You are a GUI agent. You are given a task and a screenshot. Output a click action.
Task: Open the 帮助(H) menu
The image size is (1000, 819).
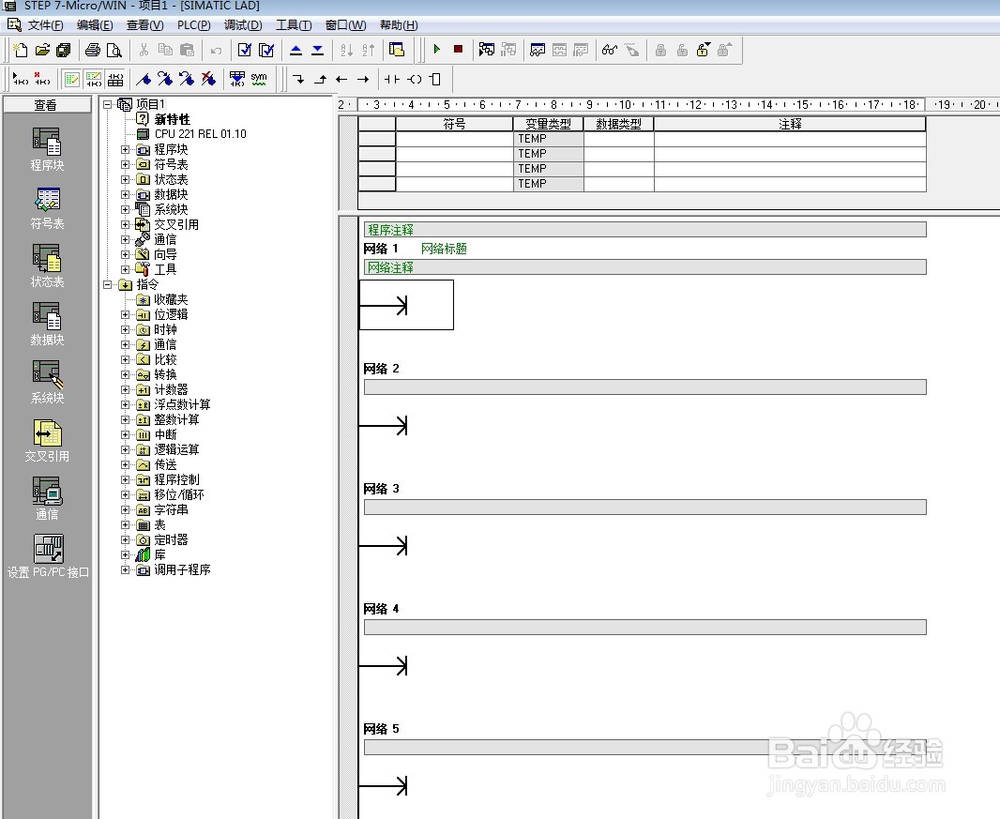(399, 25)
